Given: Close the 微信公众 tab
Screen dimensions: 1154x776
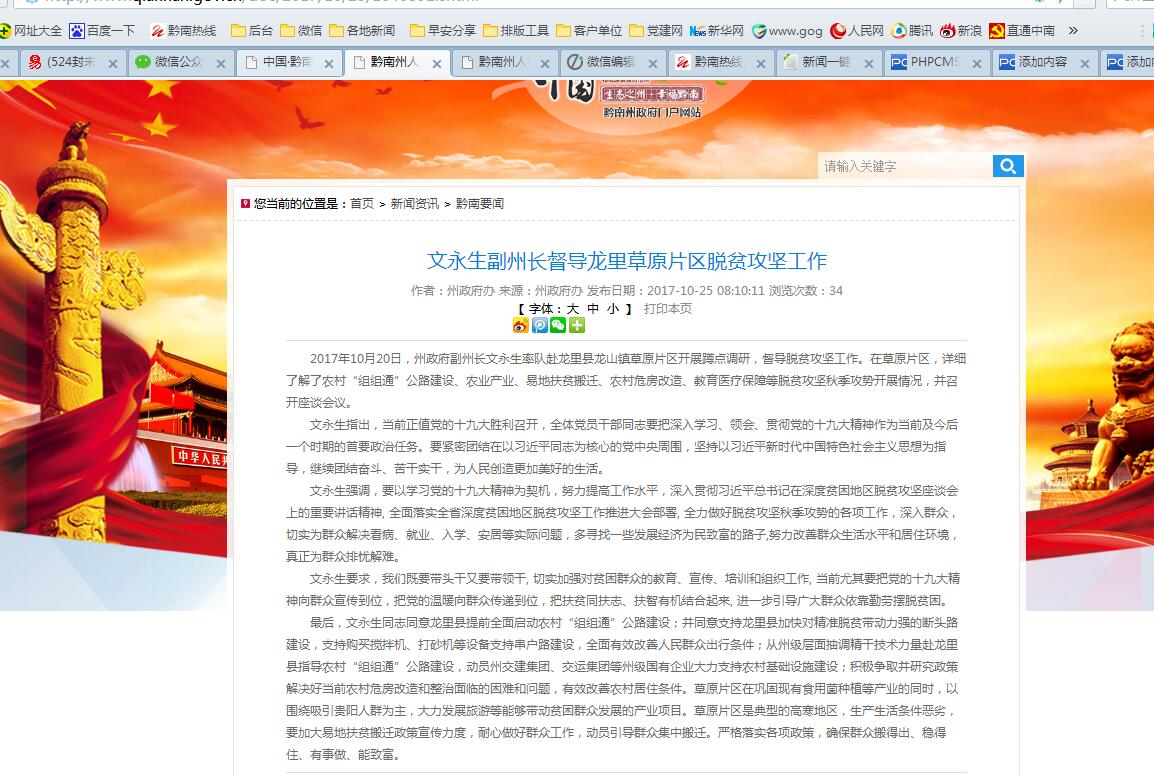Looking at the screenshot, I should pyautogui.click(x=221, y=64).
